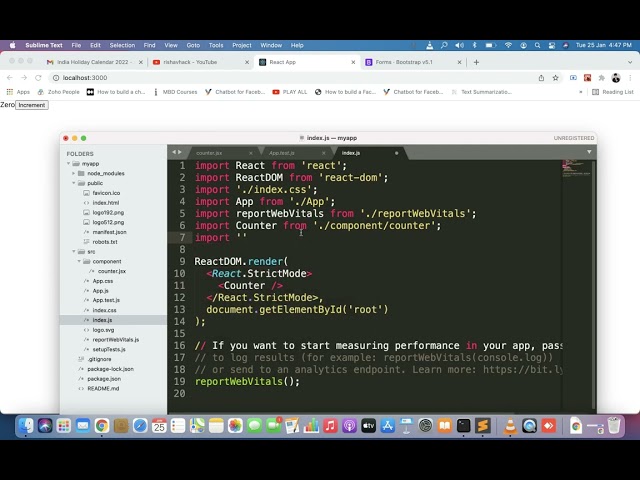
Task: Open the Maps app in dock
Action: coord(197,426)
